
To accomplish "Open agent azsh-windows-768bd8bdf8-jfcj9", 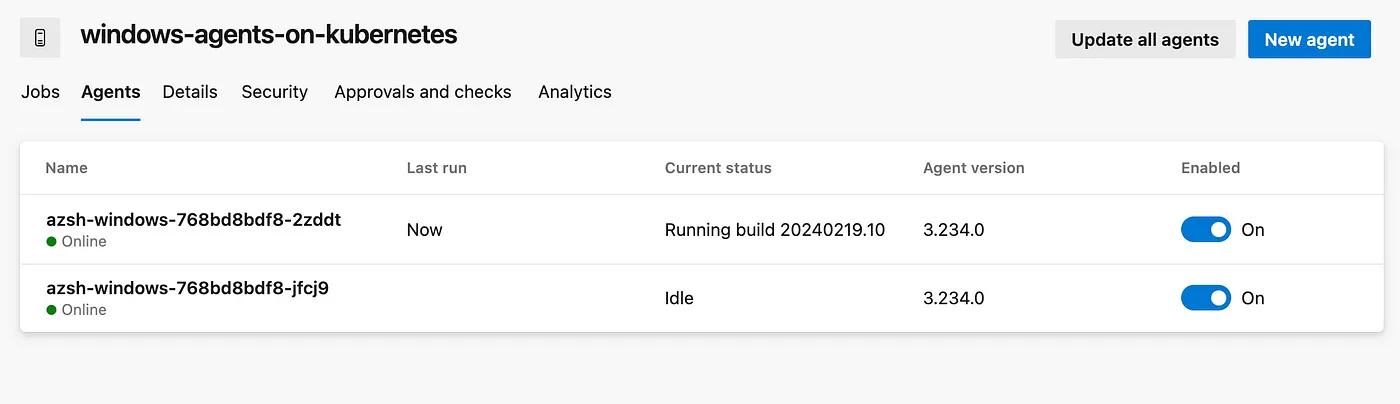I will pos(188,288).
